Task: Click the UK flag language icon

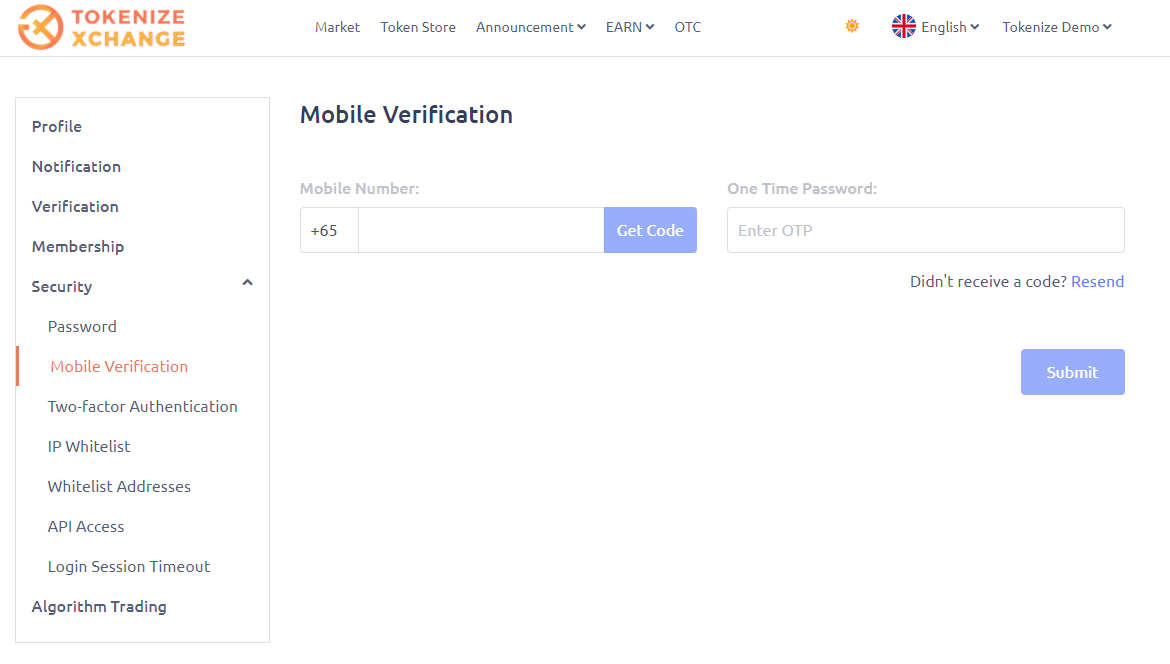Action: pyautogui.click(x=904, y=26)
